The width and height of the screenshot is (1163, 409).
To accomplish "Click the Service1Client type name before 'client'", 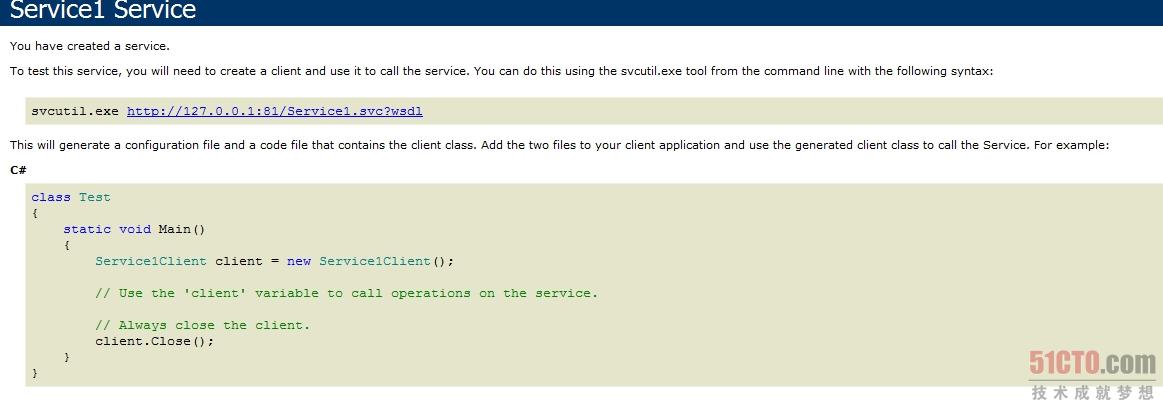I will point(151,261).
